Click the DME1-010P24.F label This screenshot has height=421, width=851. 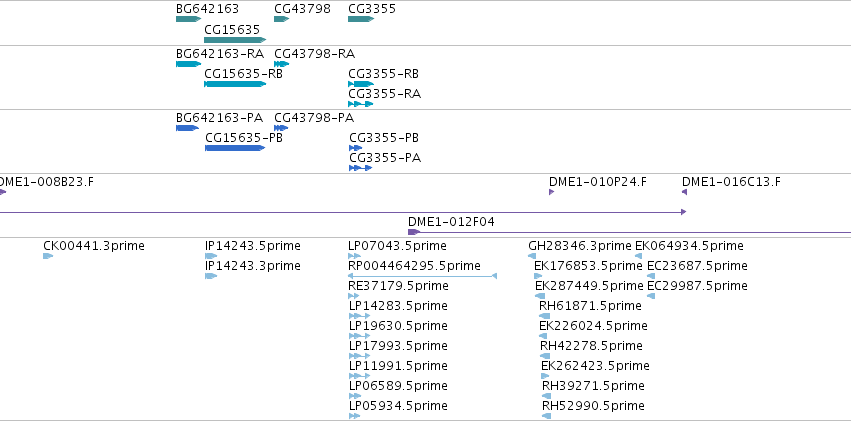(x=598, y=182)
